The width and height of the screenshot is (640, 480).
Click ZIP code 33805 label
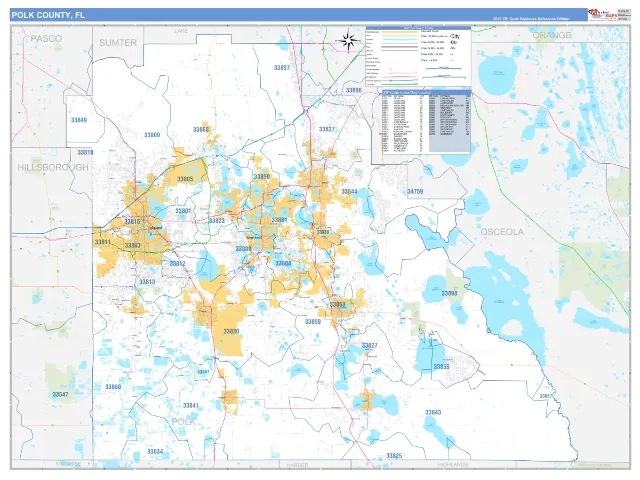pos(185,179)
